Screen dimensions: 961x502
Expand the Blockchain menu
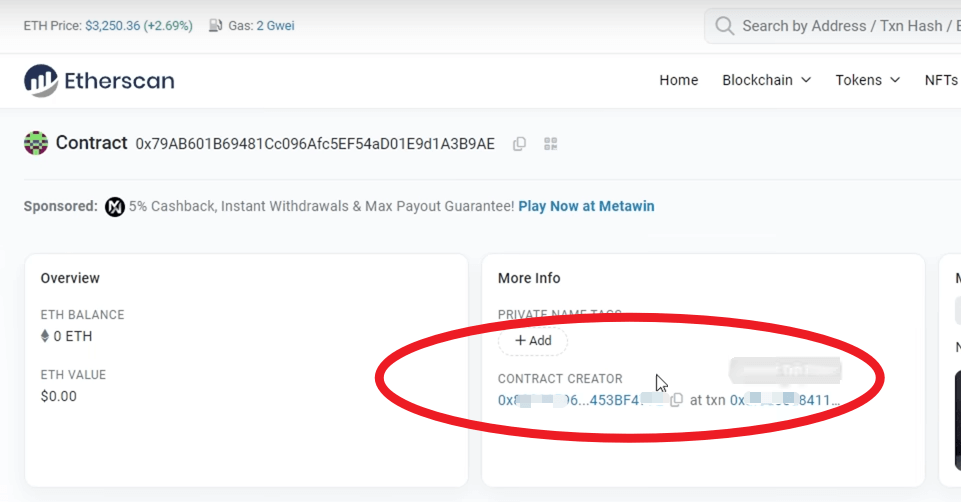(x=766, y=80)
